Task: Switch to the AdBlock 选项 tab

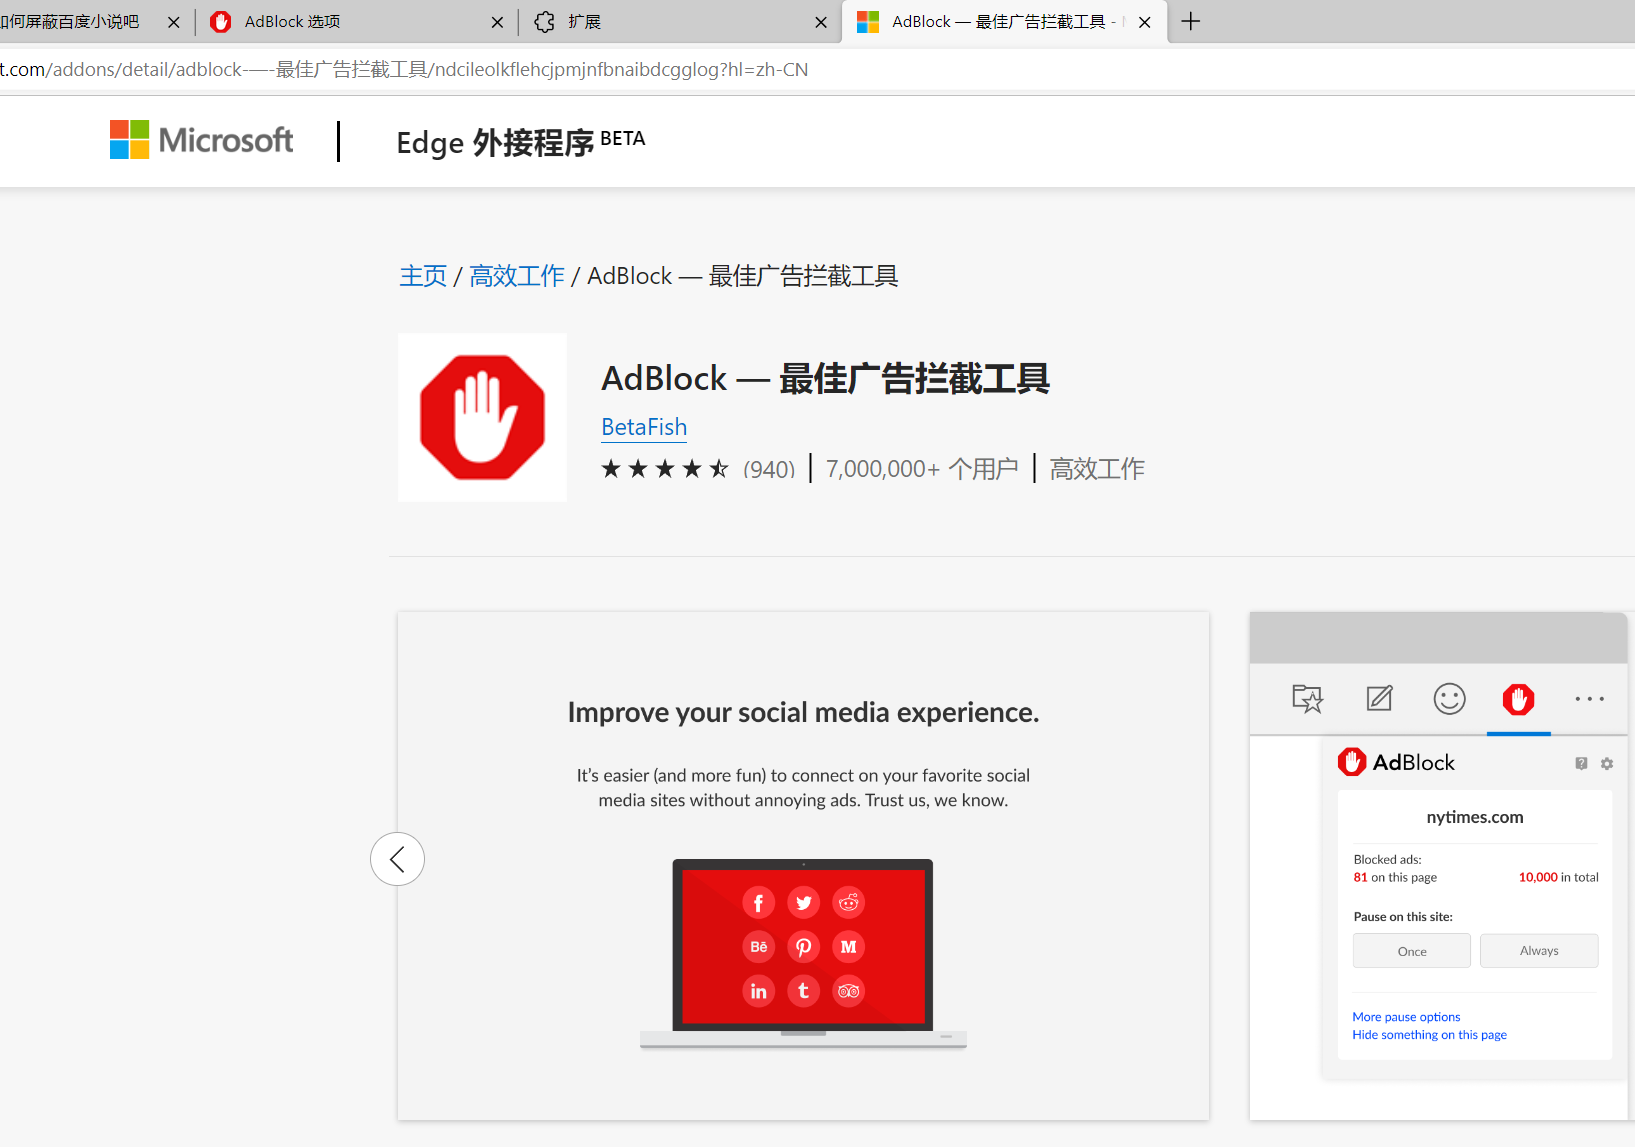Action: (x=355, y=22)
